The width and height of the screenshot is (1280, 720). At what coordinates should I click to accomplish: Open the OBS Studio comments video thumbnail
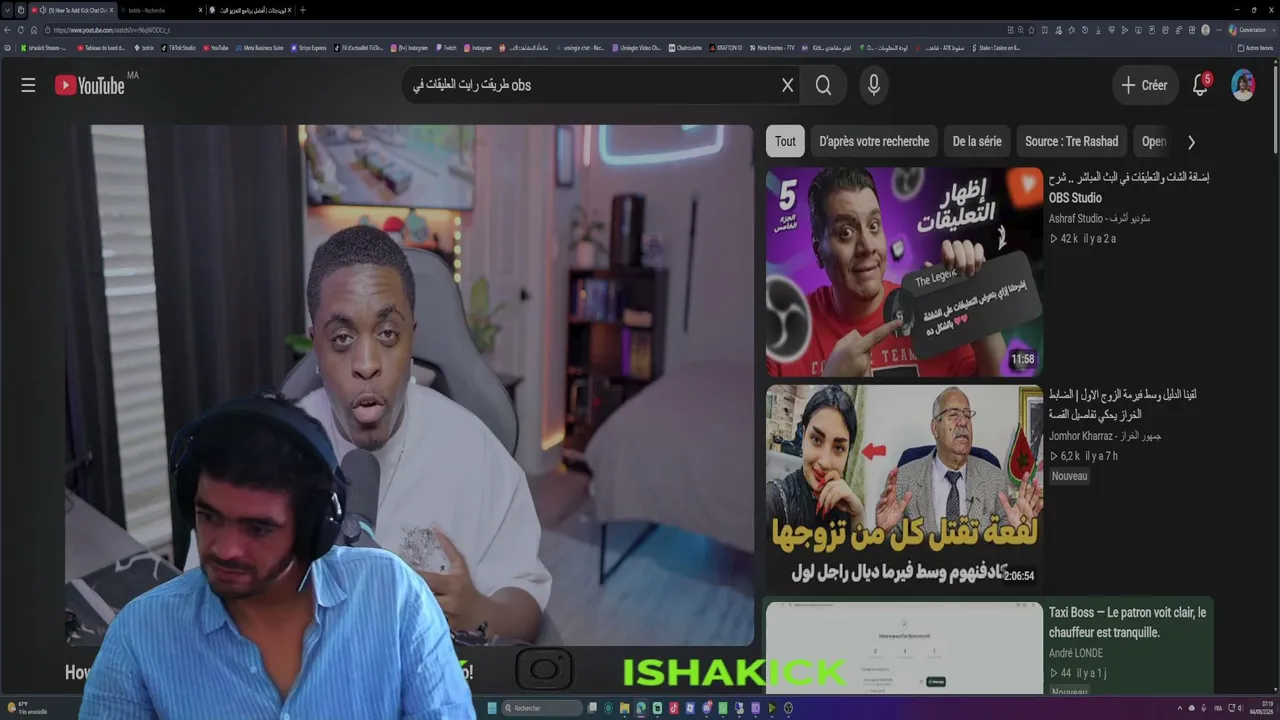pyautogui.click(x=904, y=272)
